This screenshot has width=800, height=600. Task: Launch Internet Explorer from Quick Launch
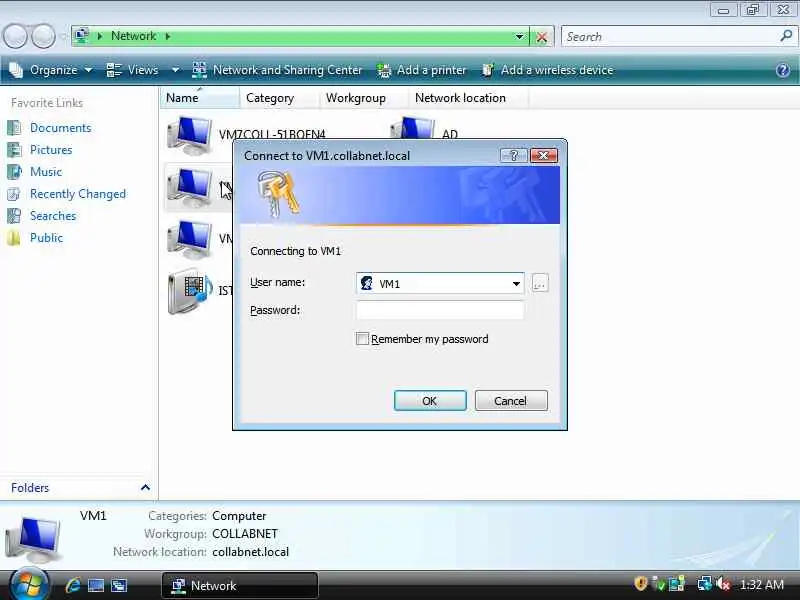[73, 585]
